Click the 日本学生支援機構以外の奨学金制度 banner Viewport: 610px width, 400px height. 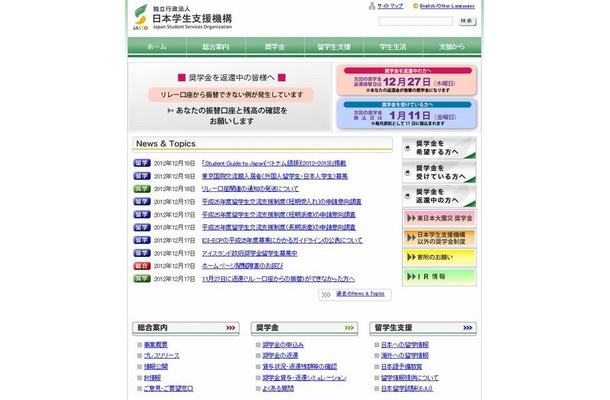click(x=439, y=238)
